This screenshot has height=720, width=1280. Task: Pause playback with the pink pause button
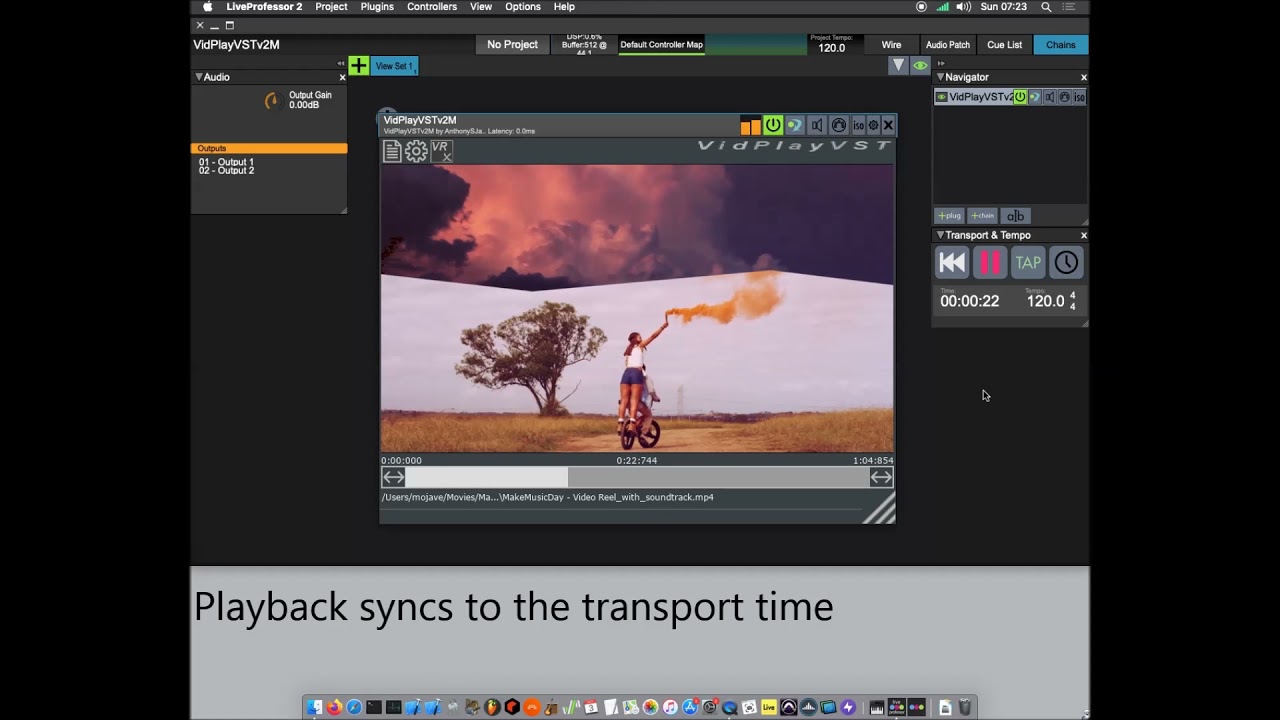tap(990, 262)
